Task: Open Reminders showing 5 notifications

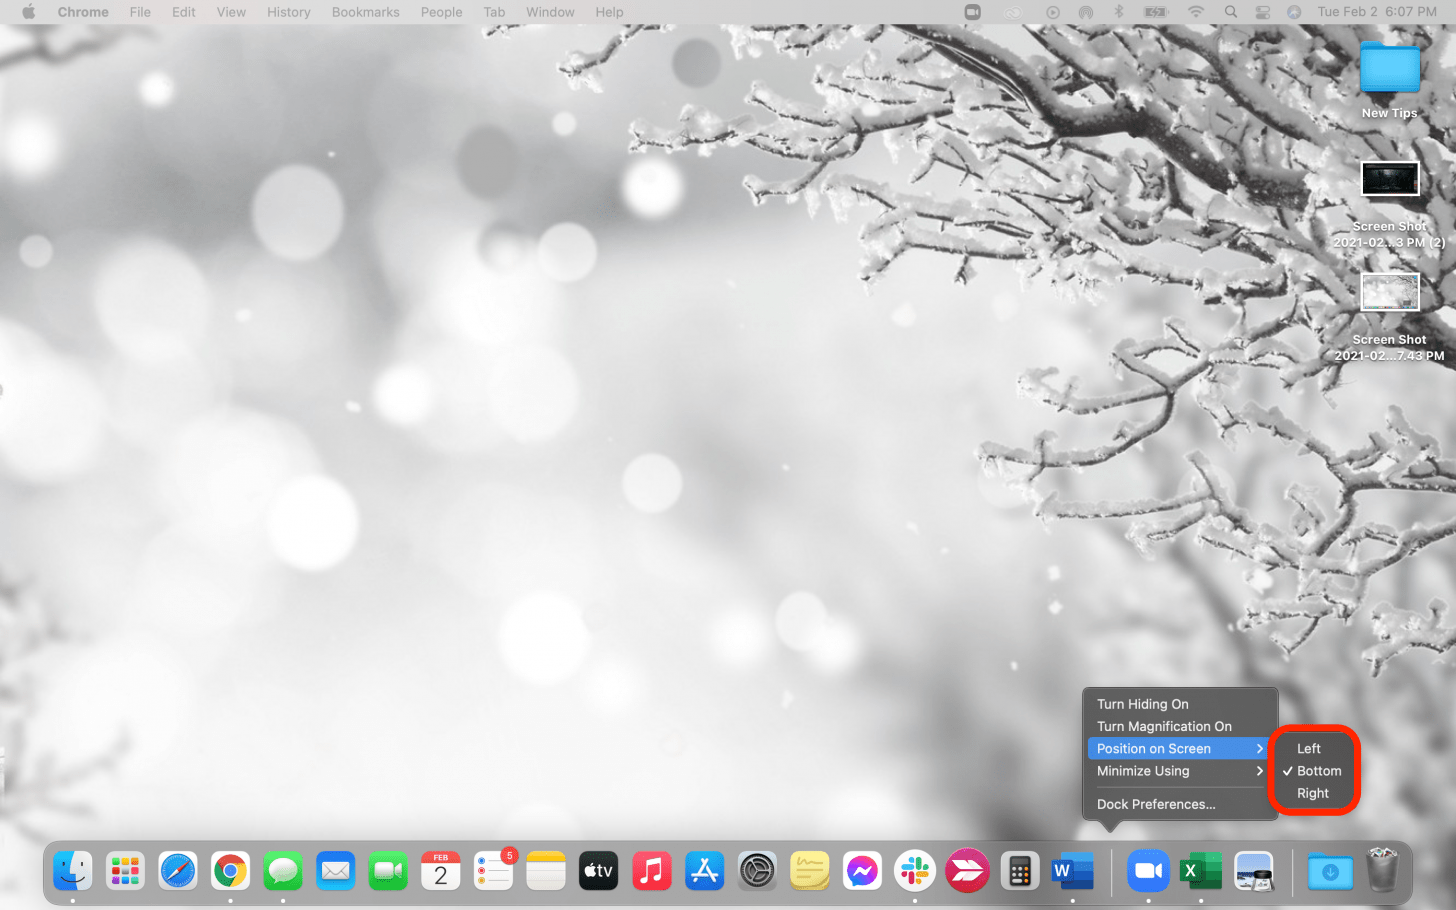Action: (x=493, y=870)
